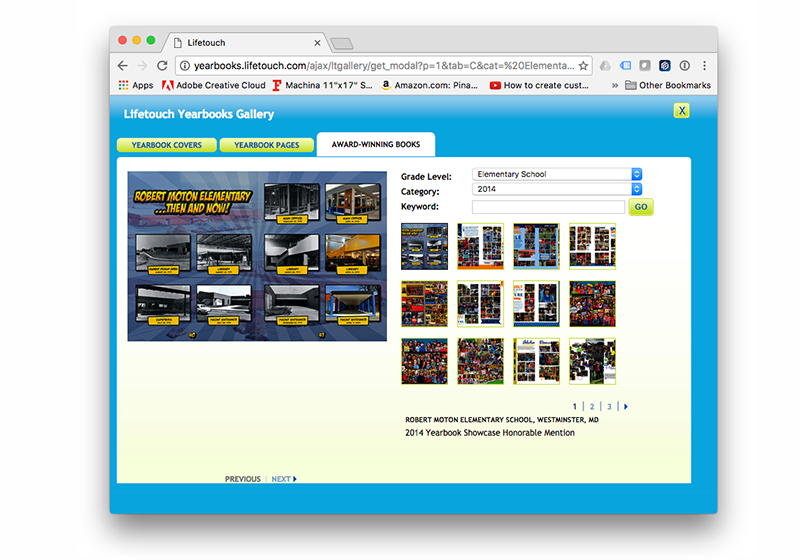Click the school name caption text

point(502,420)
